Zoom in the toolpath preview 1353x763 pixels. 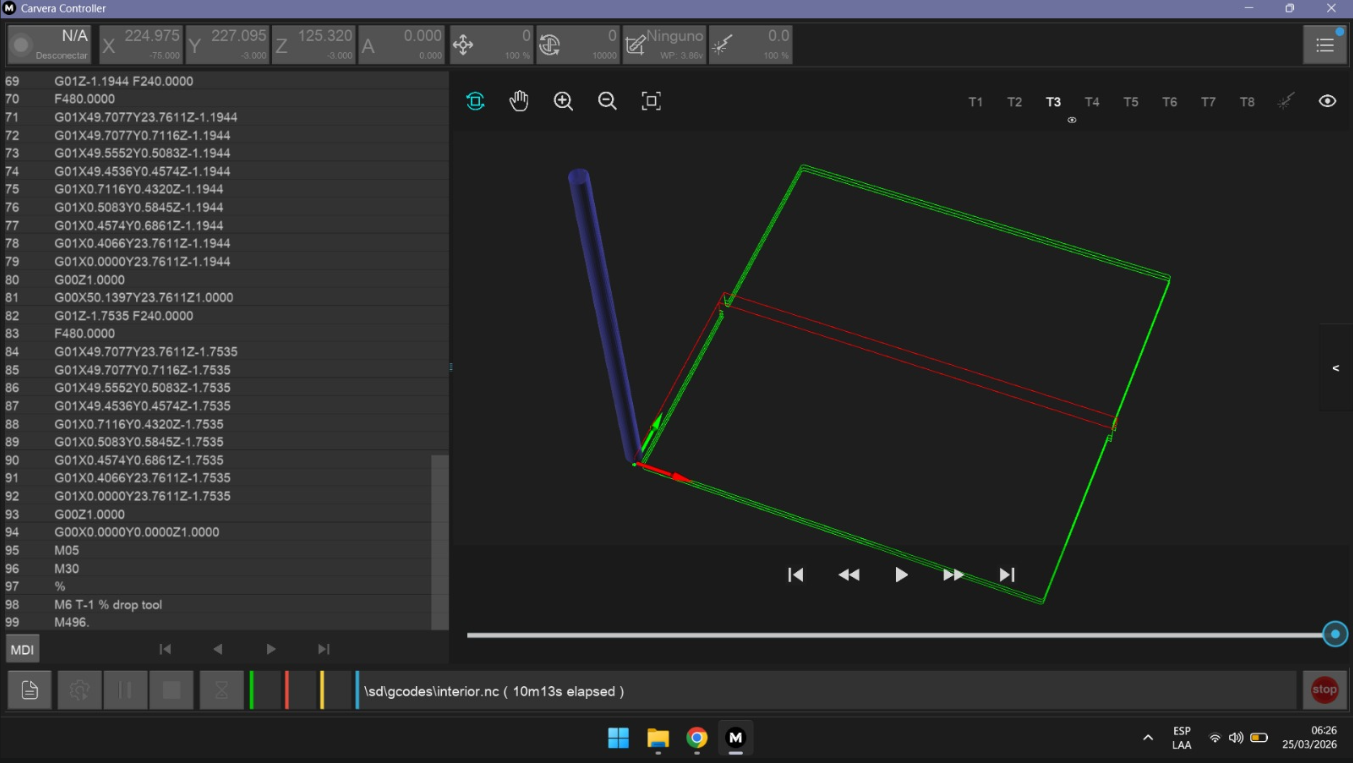tap(563, 101)
